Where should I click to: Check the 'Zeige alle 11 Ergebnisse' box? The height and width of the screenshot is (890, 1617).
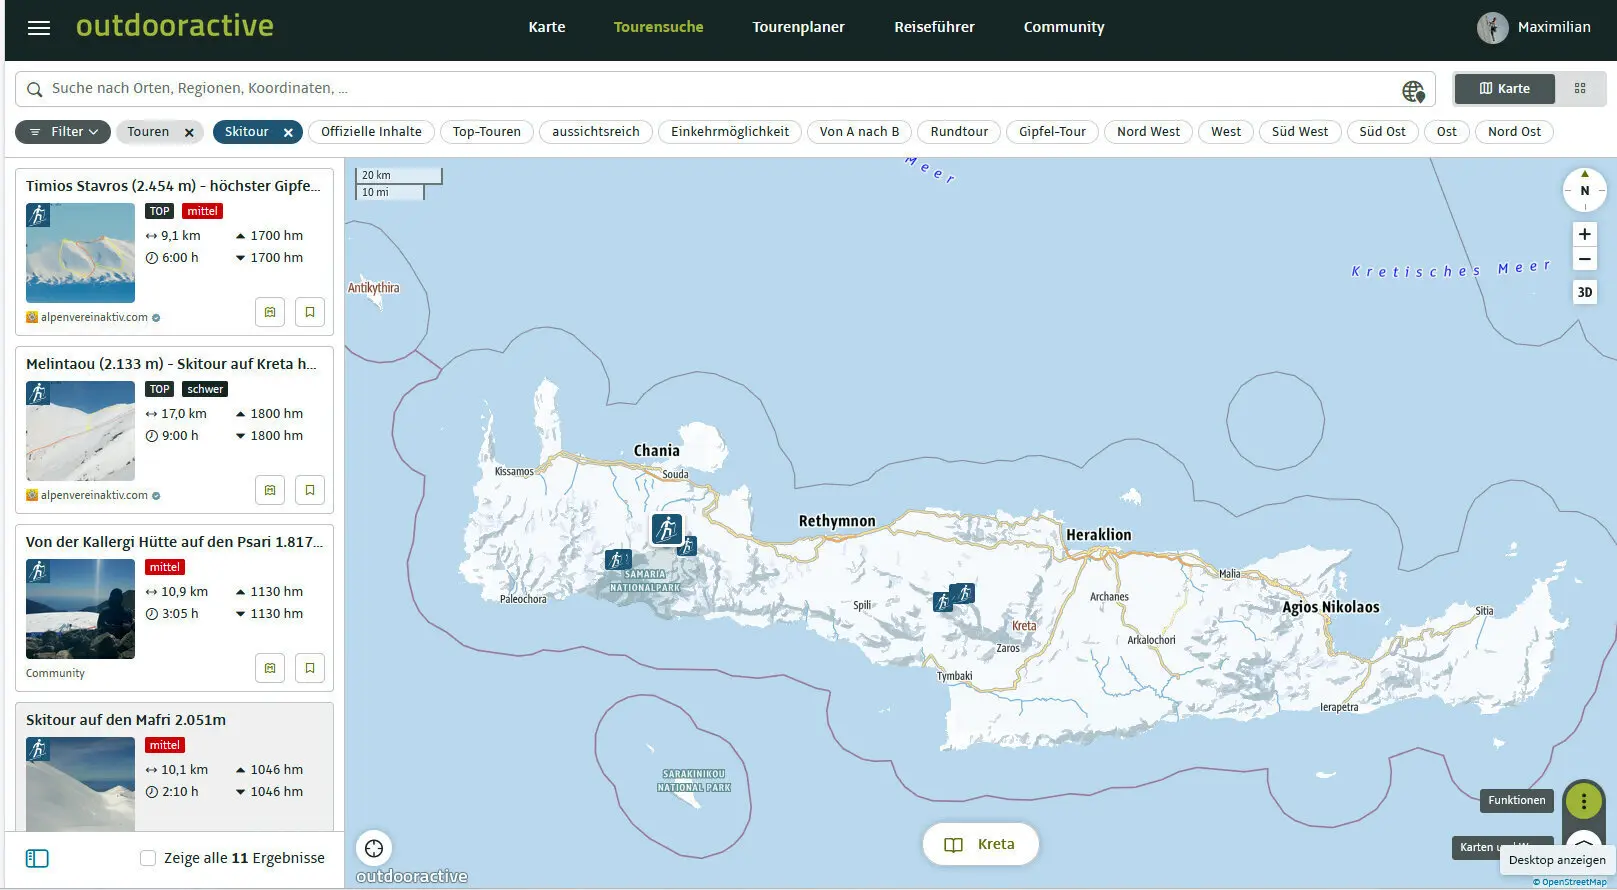pyautogui.click(x=148, y=858)
